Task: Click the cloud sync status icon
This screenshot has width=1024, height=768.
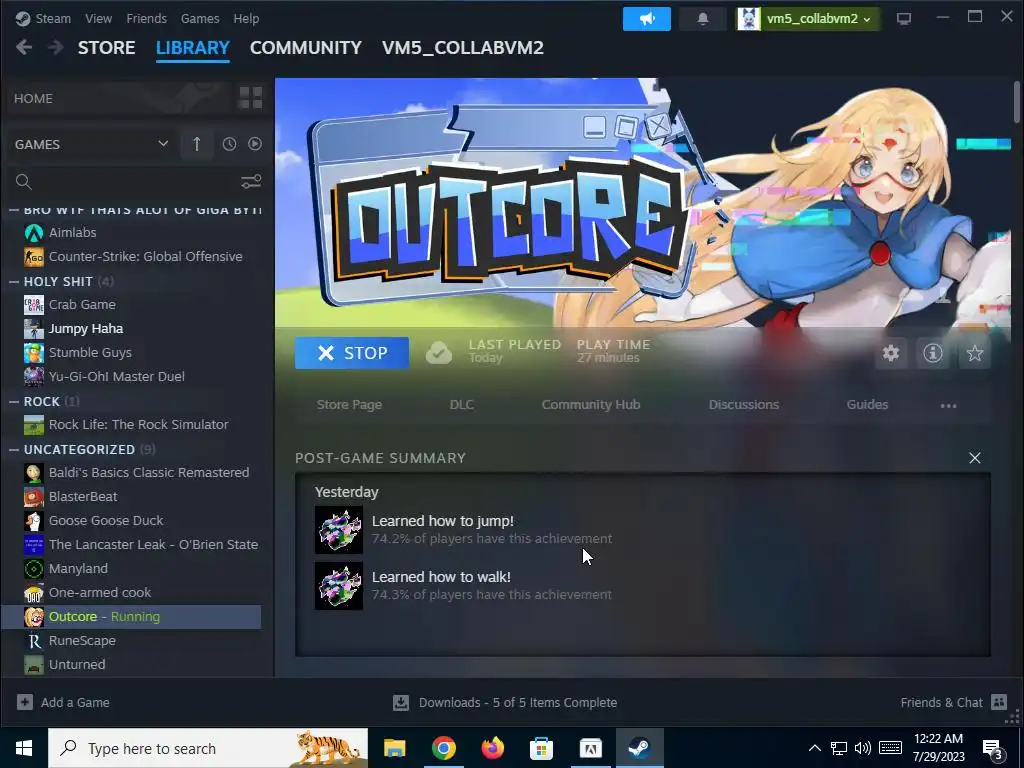Action: click(438, 353)
